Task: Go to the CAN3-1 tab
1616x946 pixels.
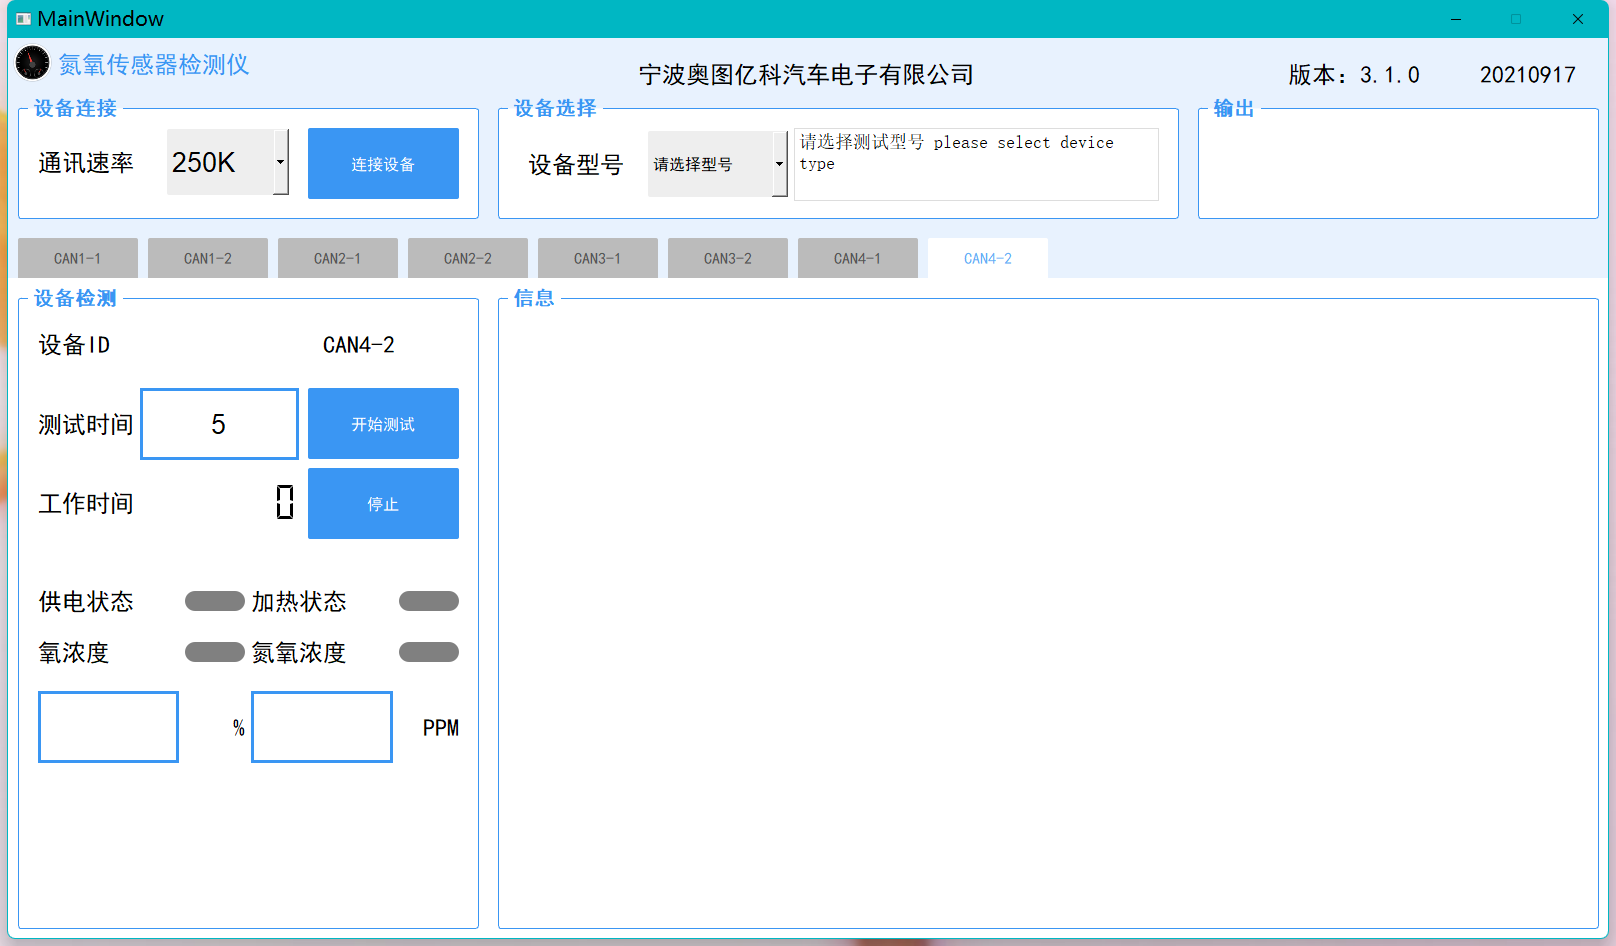Action: pos(597,258)
